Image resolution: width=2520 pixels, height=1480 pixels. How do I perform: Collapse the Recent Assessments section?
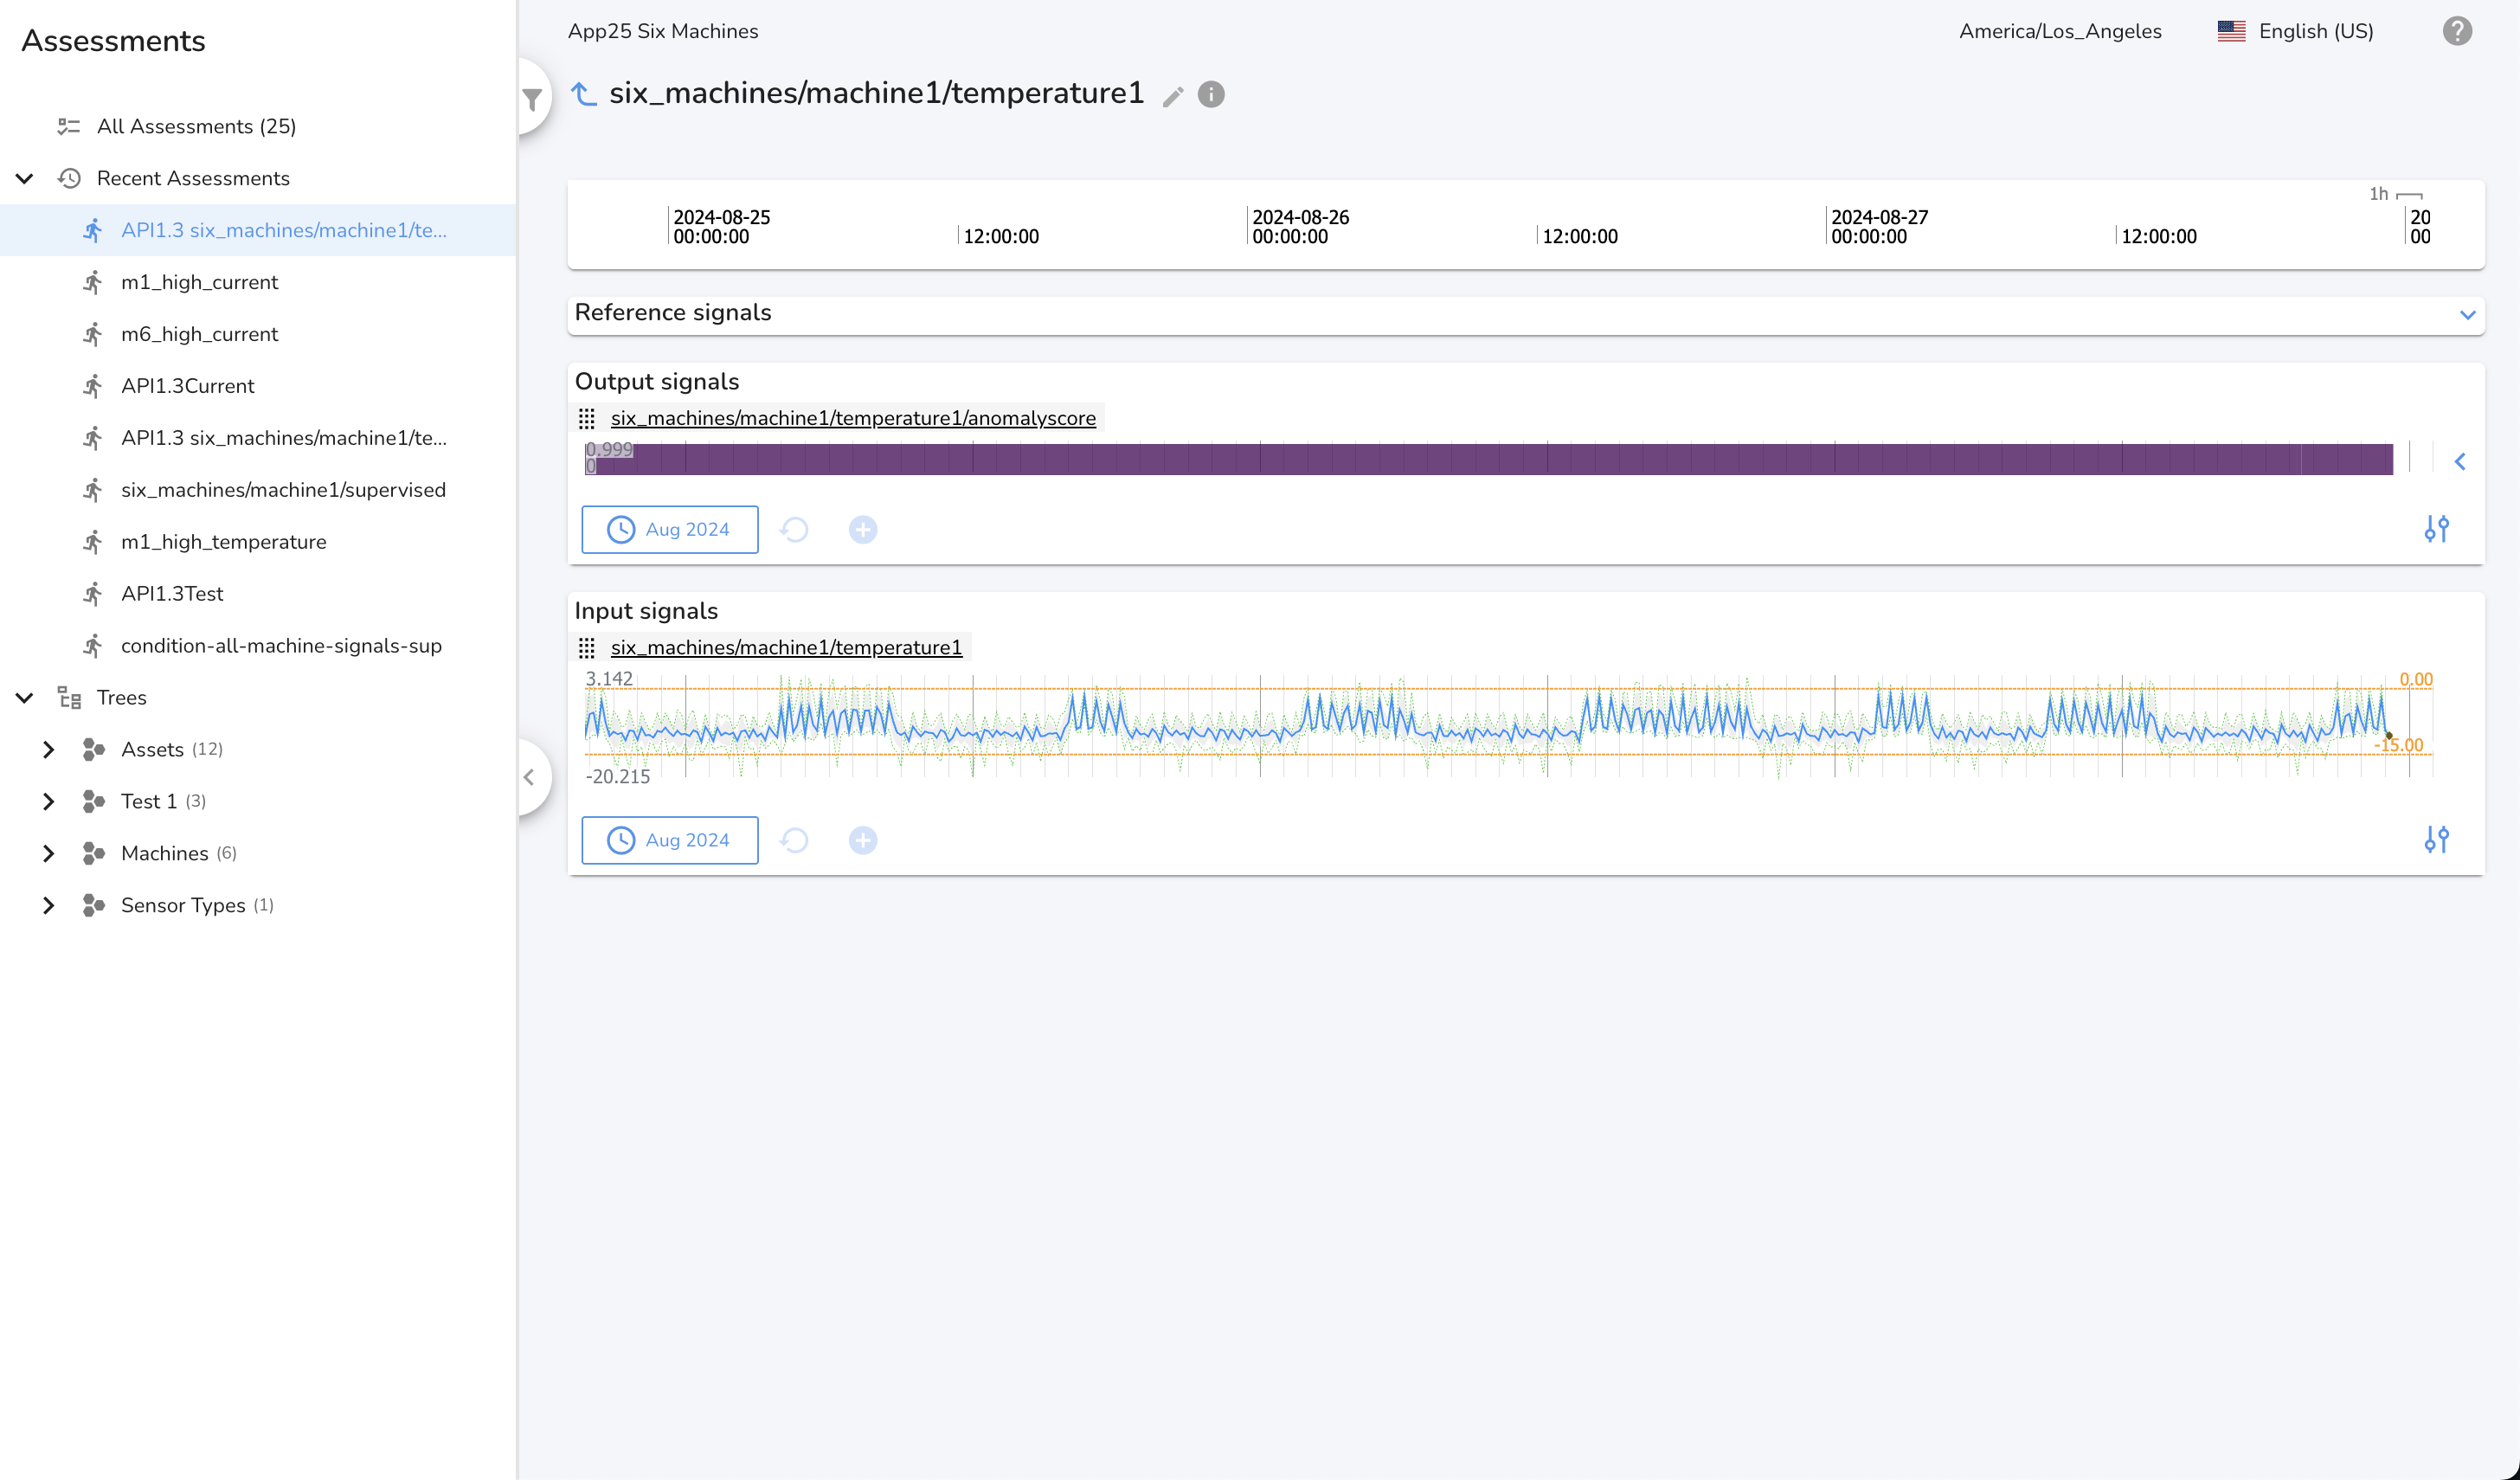tap(25, 178)
